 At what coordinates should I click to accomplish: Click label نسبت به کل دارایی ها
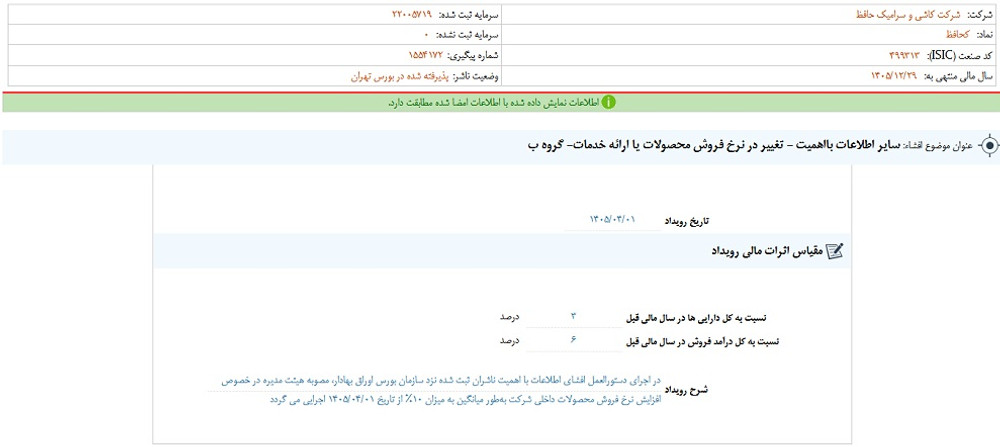697,317
